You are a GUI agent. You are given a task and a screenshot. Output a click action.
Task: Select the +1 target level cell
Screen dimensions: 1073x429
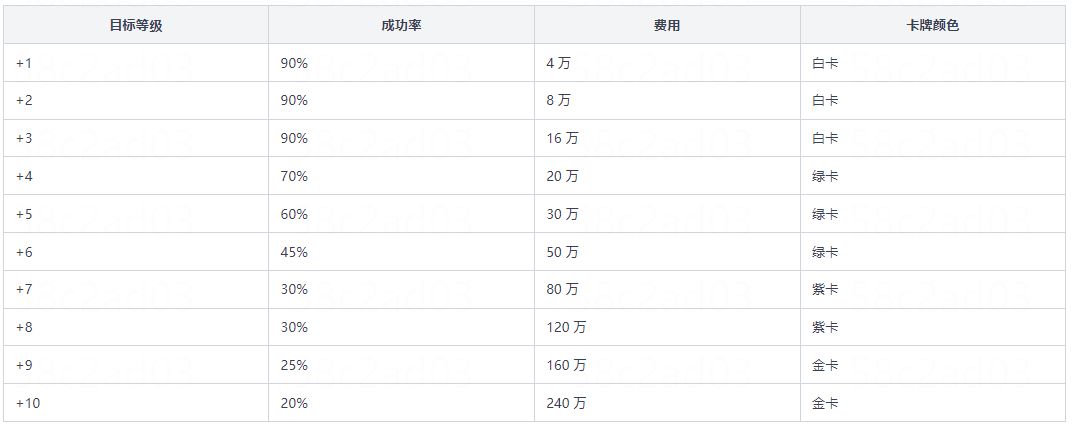pyautogui.click(x=24, y=63)
